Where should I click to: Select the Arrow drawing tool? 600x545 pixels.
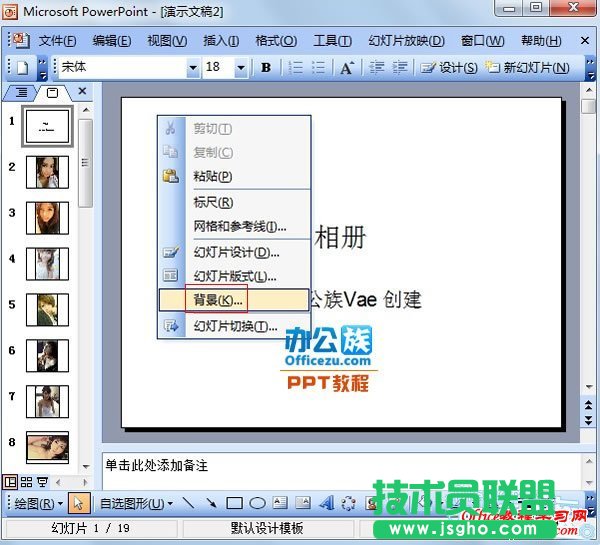click(x=211, y=503)
